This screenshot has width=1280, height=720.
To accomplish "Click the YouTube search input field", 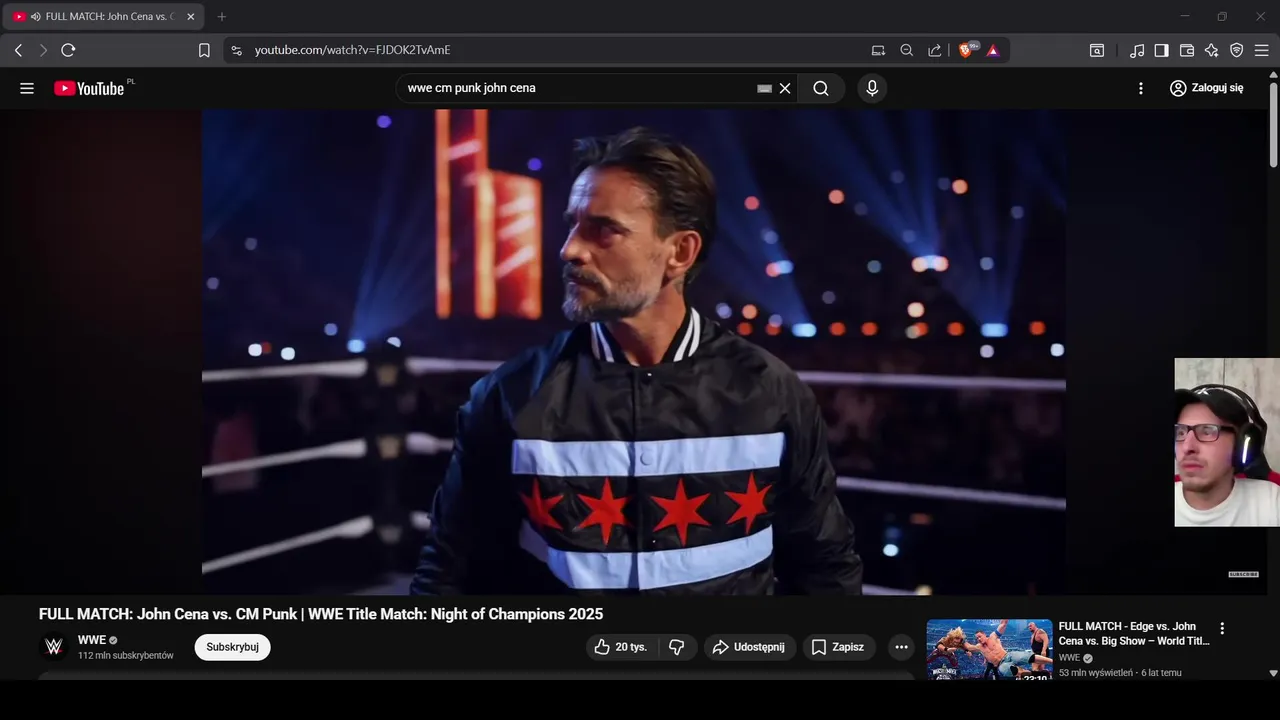I will 580,88.
